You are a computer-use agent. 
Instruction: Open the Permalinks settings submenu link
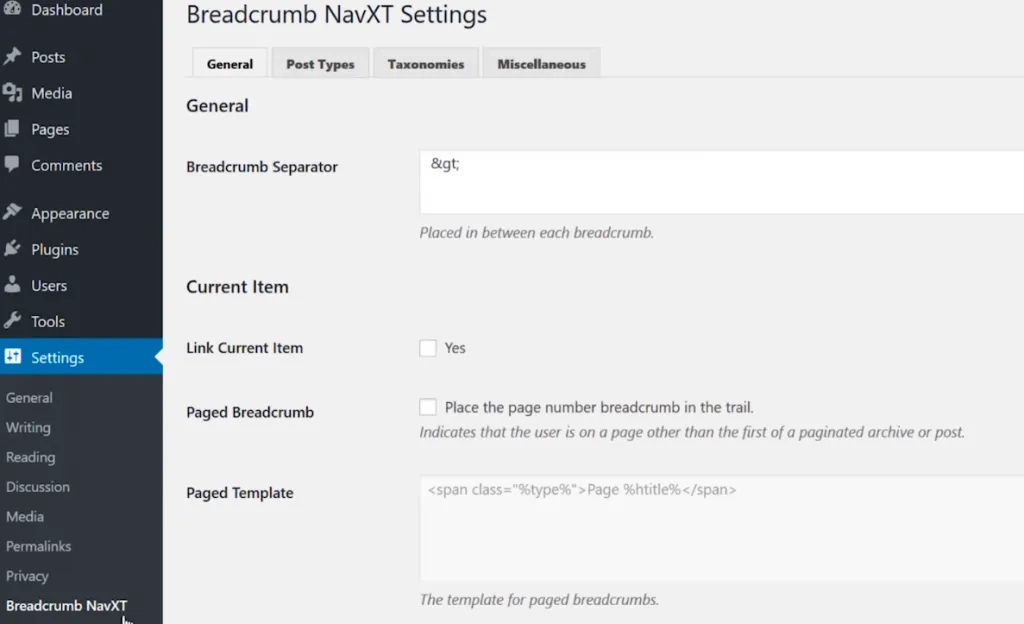[x=39, y=546]
